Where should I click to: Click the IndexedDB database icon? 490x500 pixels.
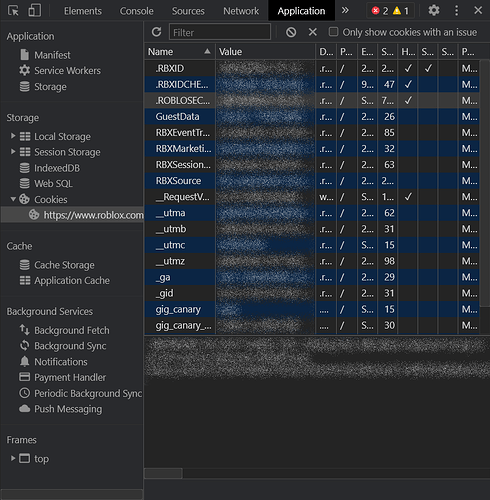pyautogui.click(x=24, y=168)
